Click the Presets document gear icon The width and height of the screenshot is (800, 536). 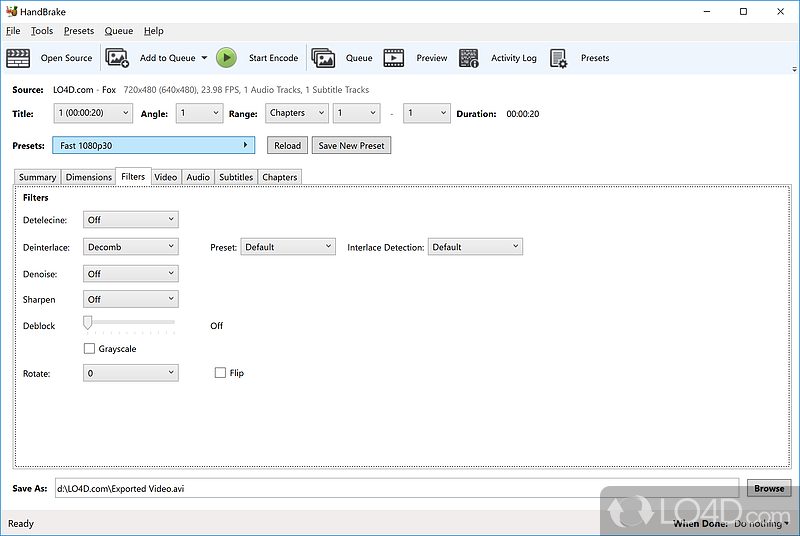pyautogui.click(x=558, y=58)
